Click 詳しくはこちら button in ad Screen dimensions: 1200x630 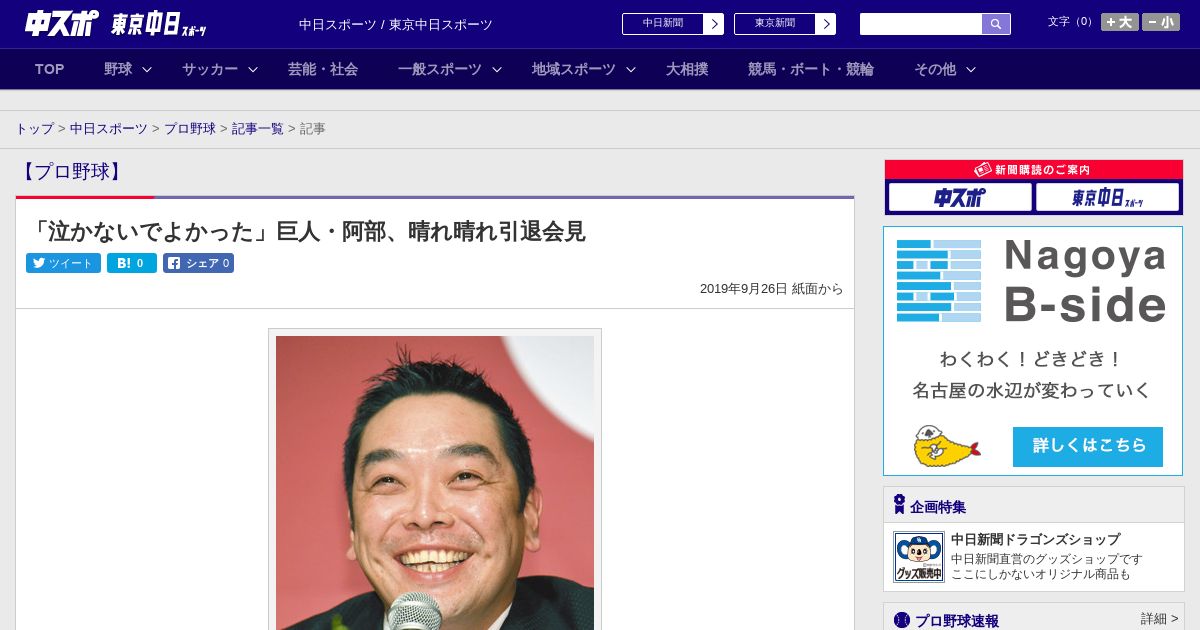1088,446
